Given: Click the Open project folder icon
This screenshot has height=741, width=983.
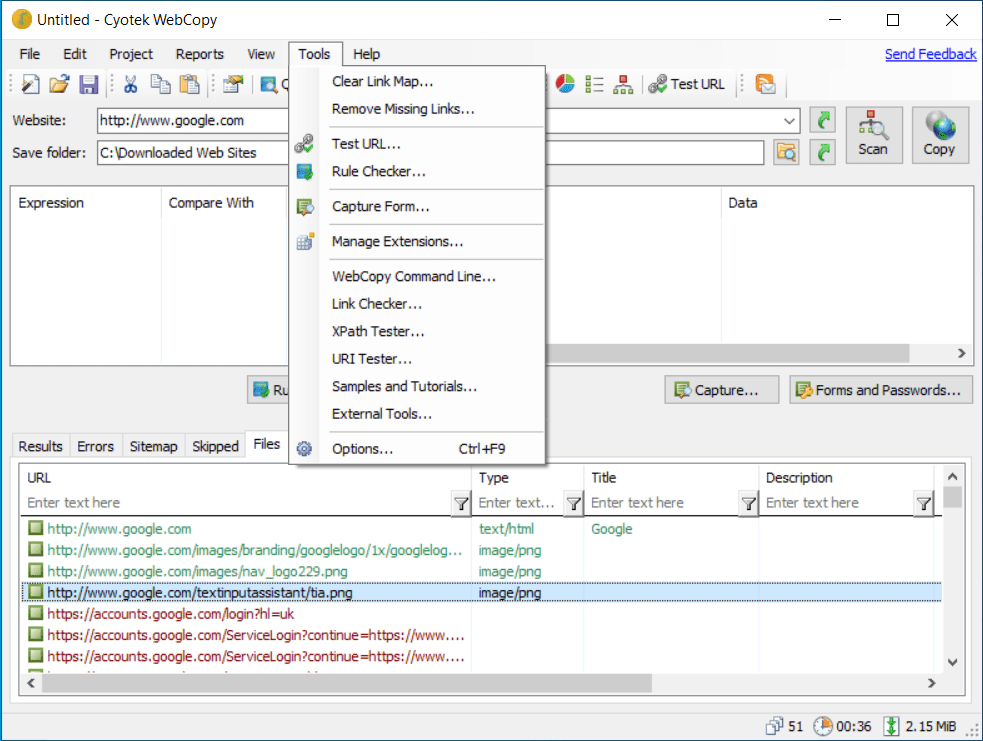Looking at the screenshot, I should tap(59, 84).
